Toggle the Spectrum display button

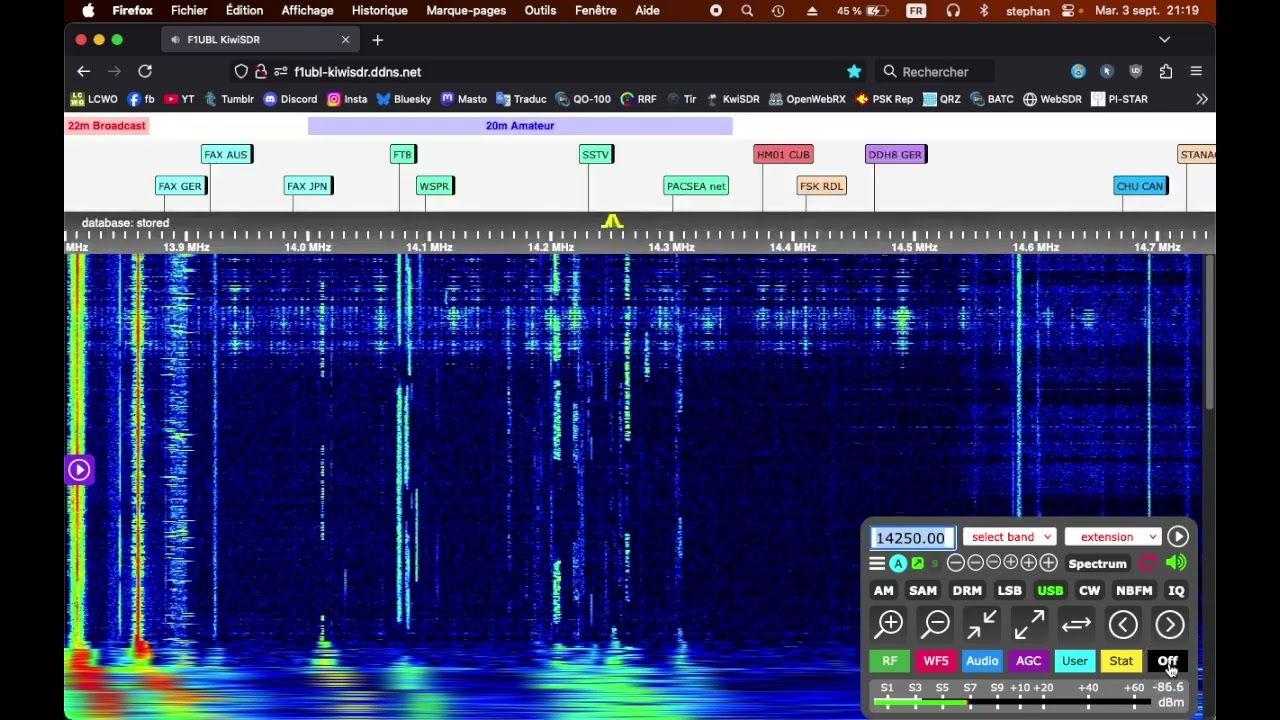point(1097,564)
